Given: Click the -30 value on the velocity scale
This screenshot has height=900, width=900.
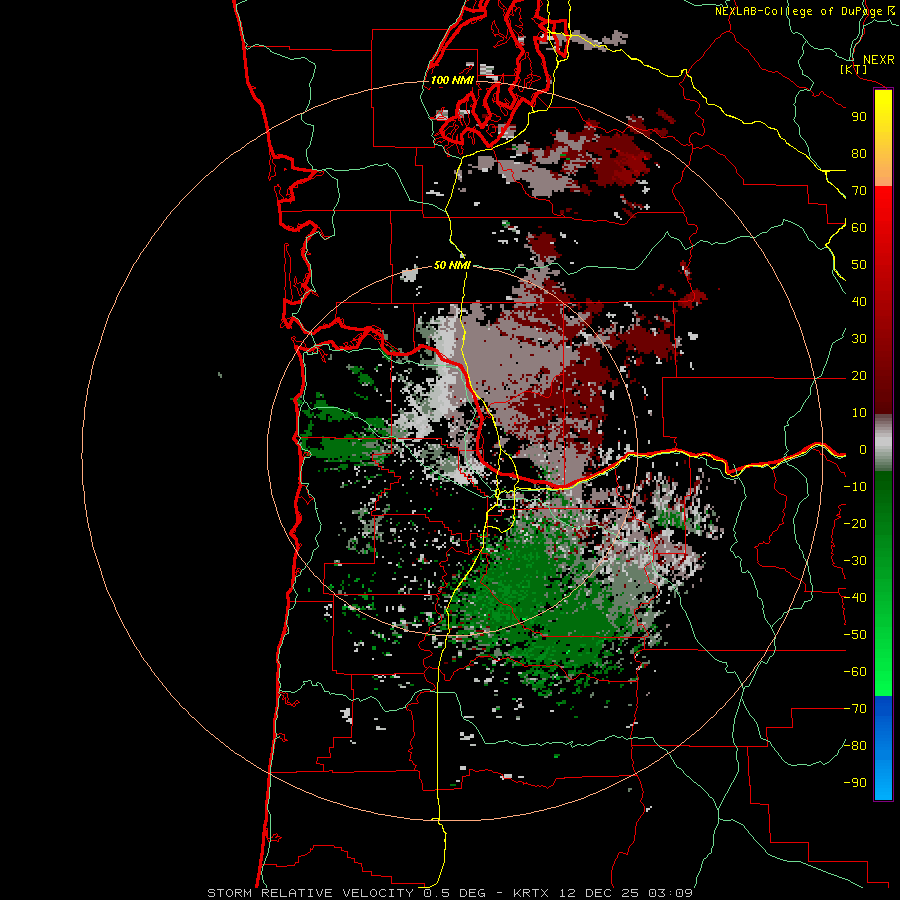Looking at the screenshot, I should (x=855, y=561).
